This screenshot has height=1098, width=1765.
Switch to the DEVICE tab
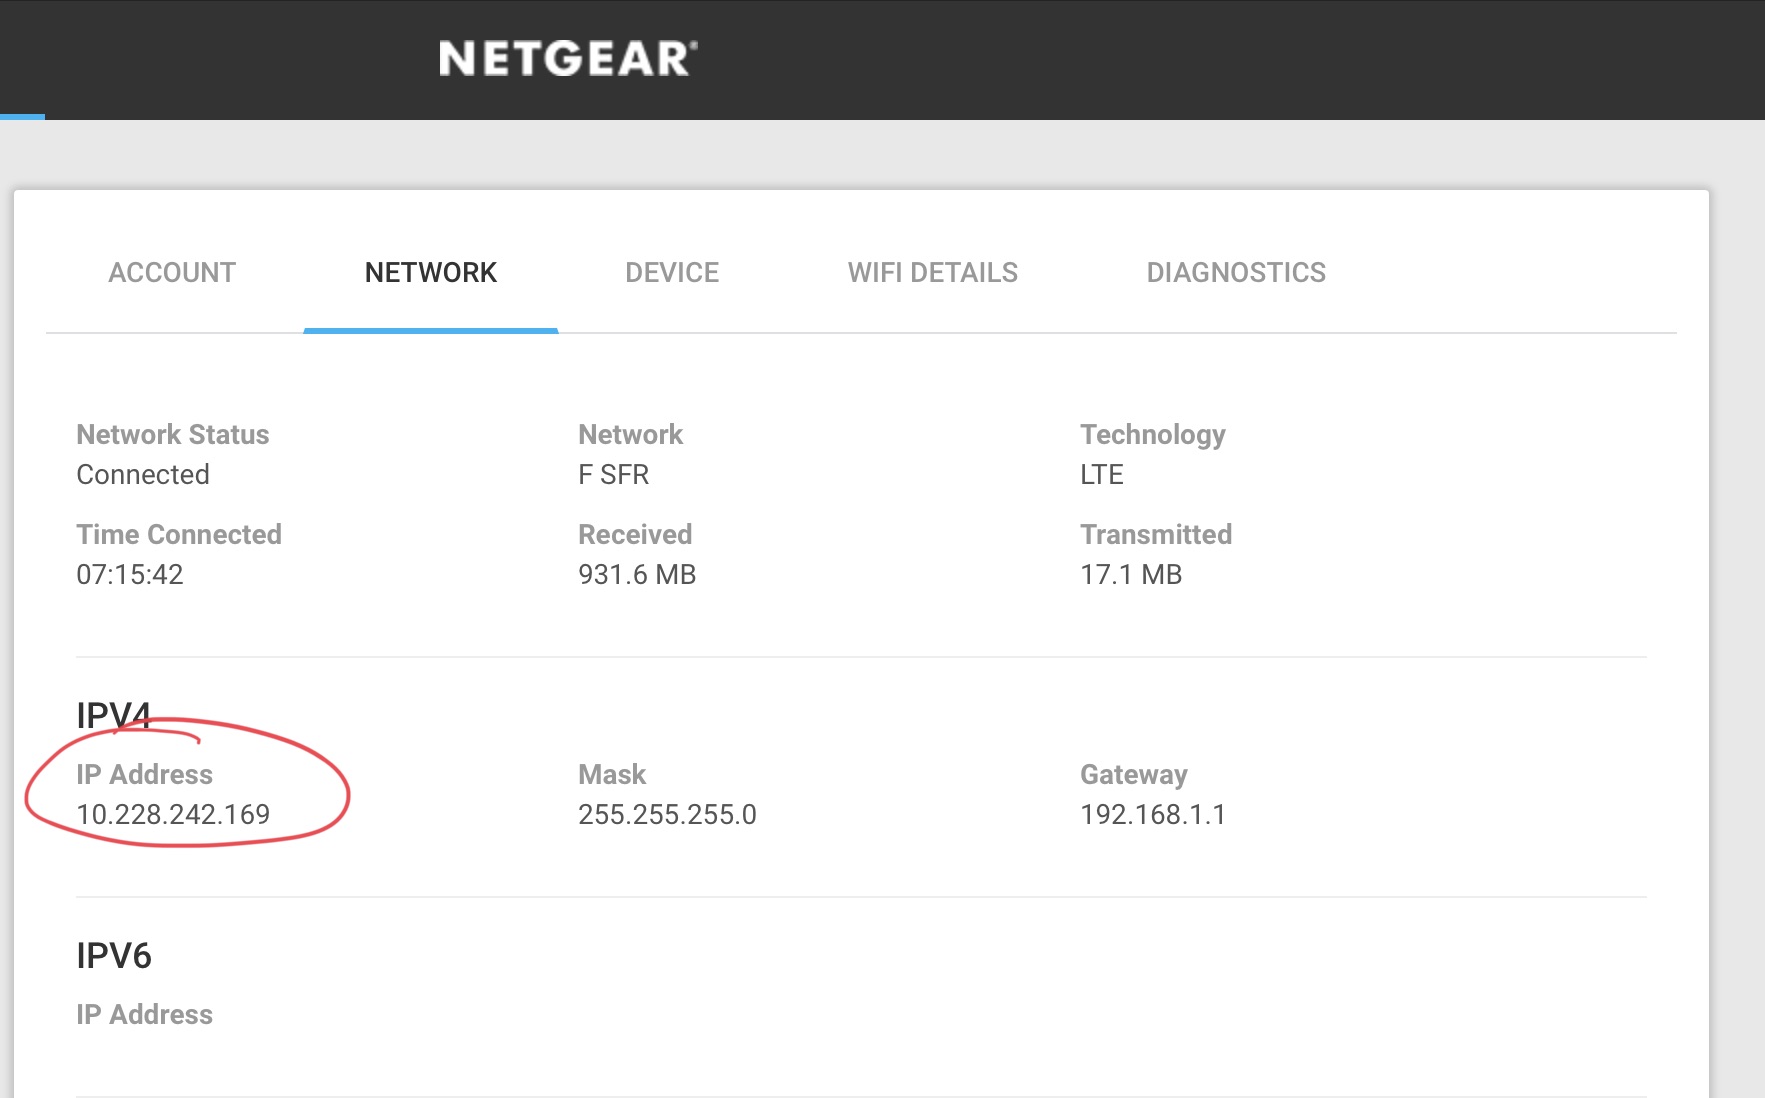click(x=672, y=272)
